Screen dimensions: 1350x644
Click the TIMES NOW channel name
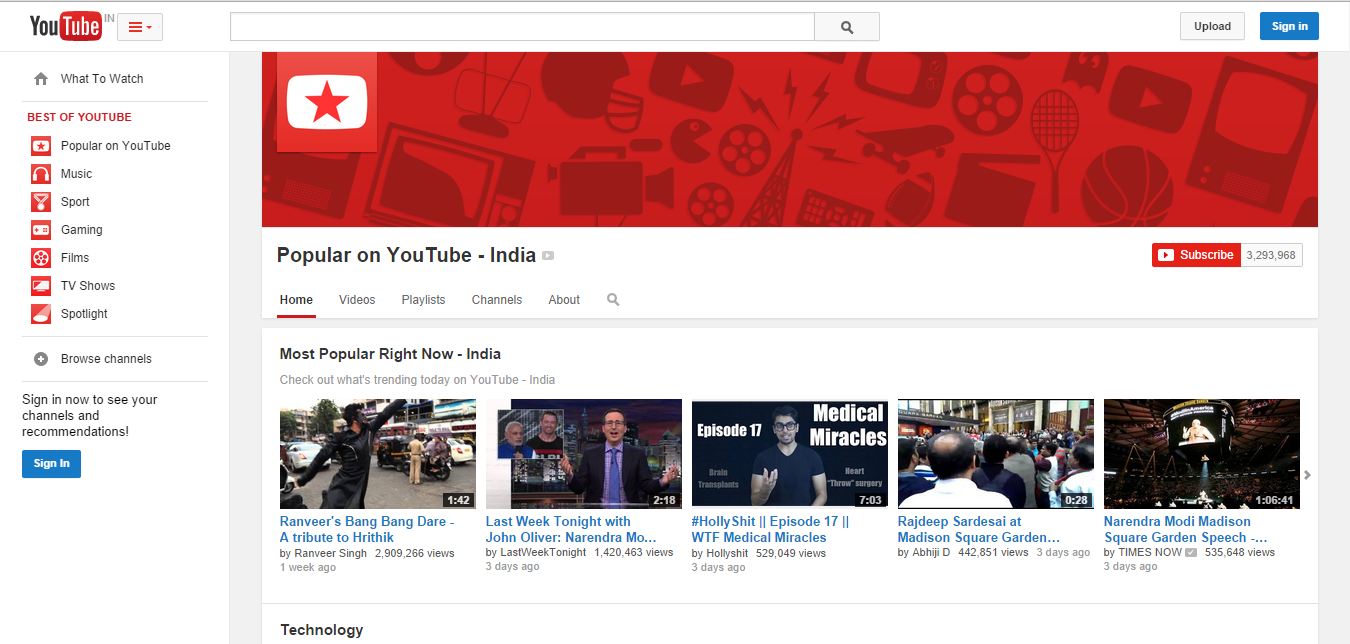[1150, 552]
